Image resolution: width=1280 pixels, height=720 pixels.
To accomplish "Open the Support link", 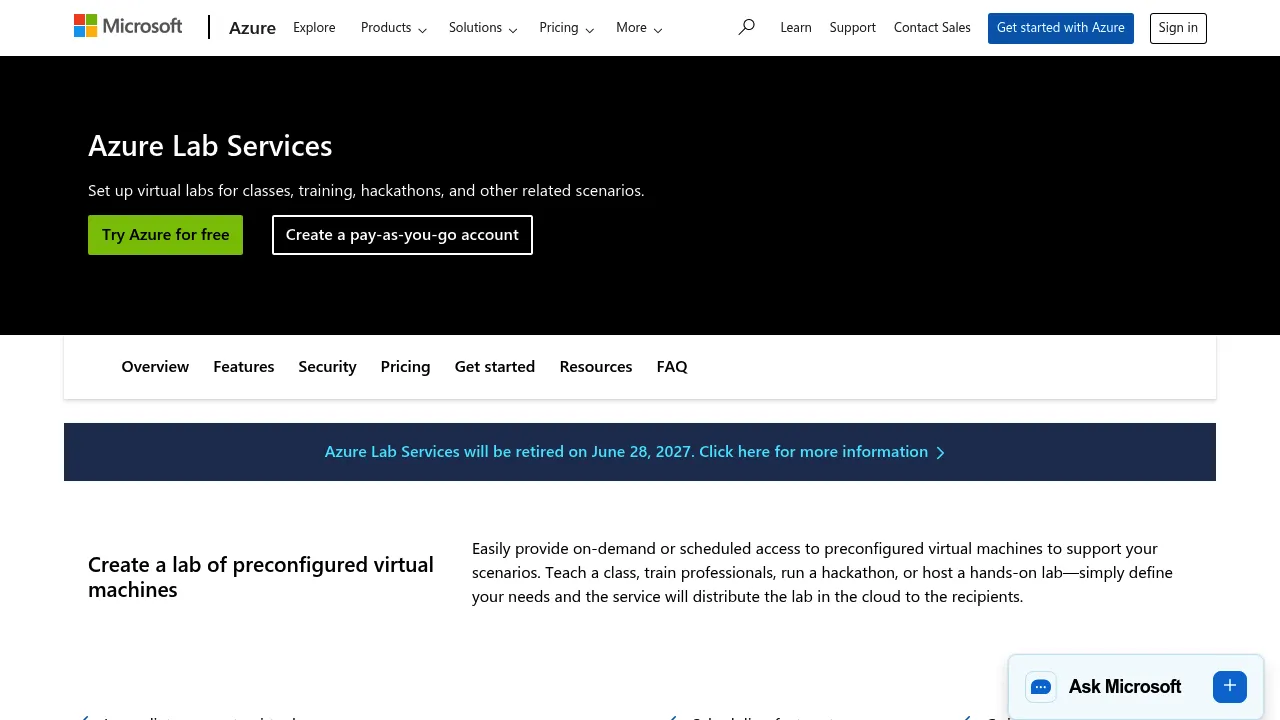I will click(852, 28).
